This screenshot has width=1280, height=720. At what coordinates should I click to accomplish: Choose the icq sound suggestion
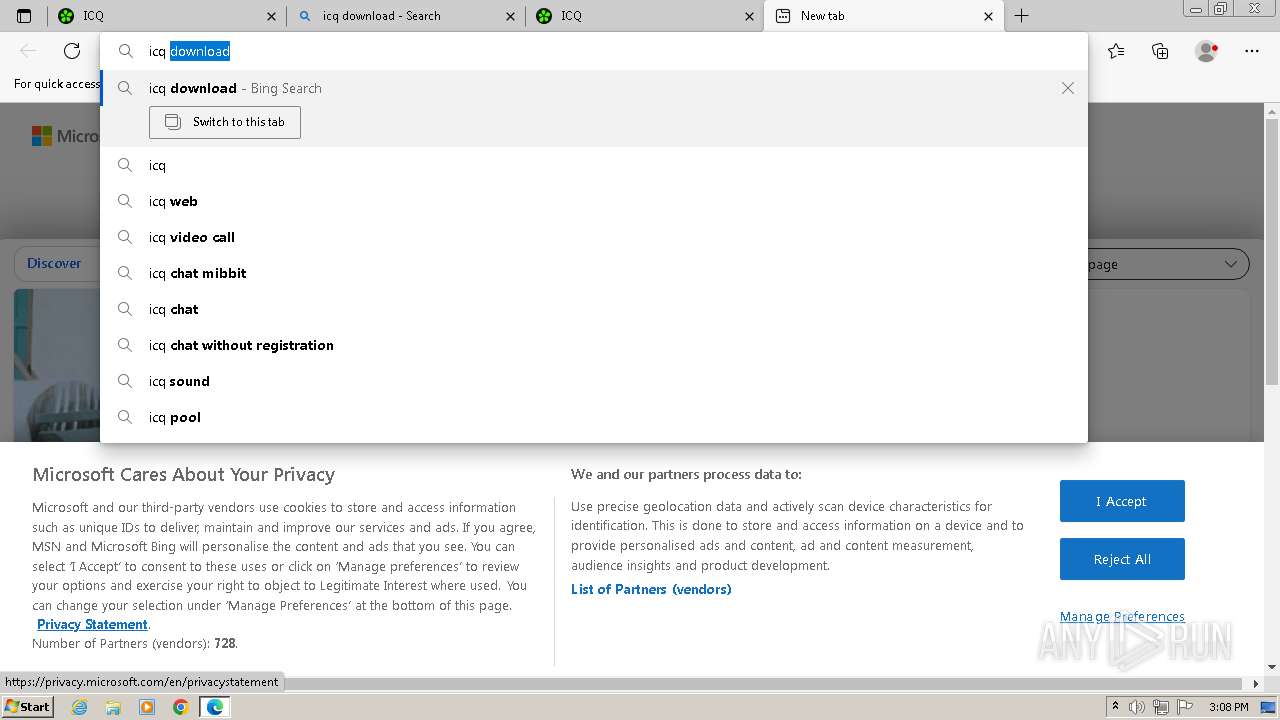pos(594,381)
